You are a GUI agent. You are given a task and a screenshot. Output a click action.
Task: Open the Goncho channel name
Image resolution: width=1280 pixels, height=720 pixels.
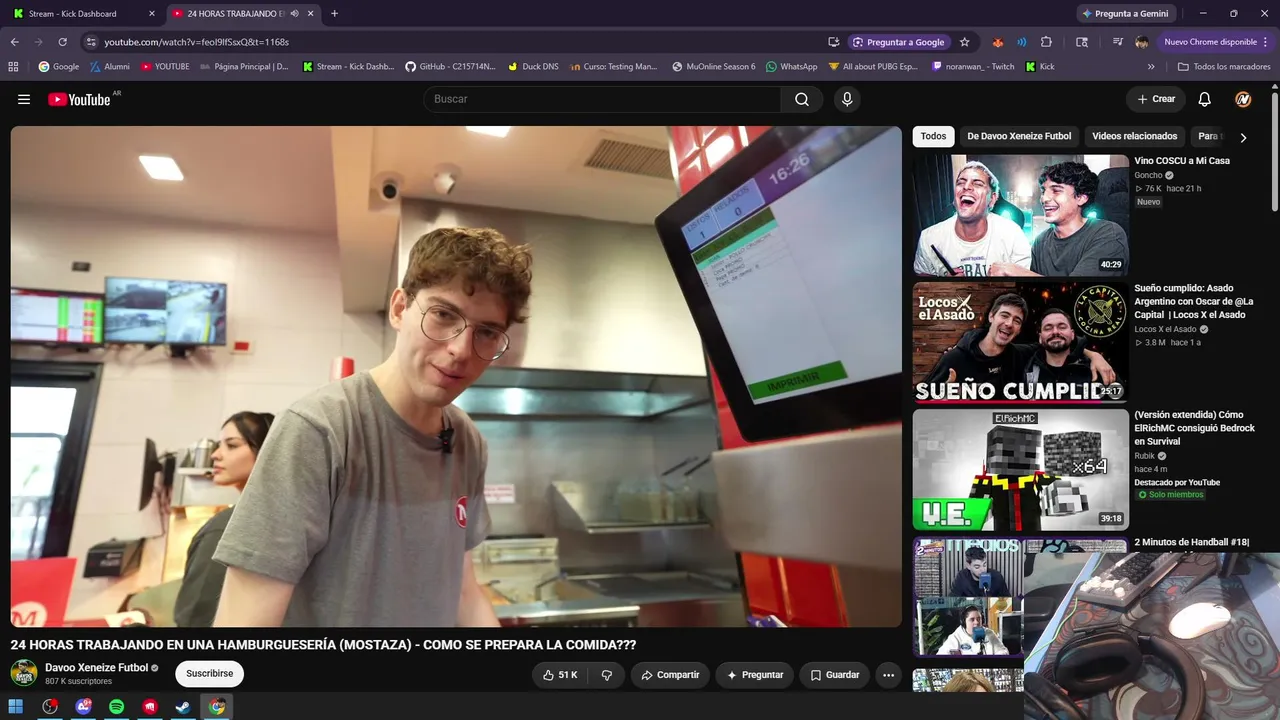pos(1148,175)
